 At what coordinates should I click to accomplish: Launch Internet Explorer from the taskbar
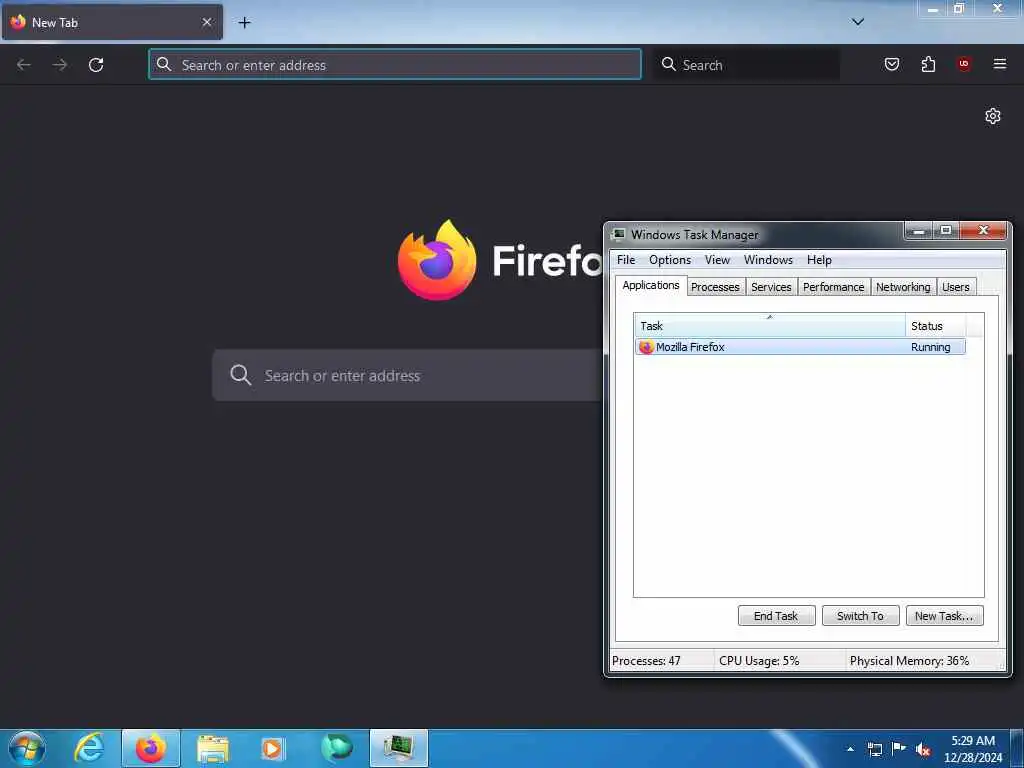88,748
